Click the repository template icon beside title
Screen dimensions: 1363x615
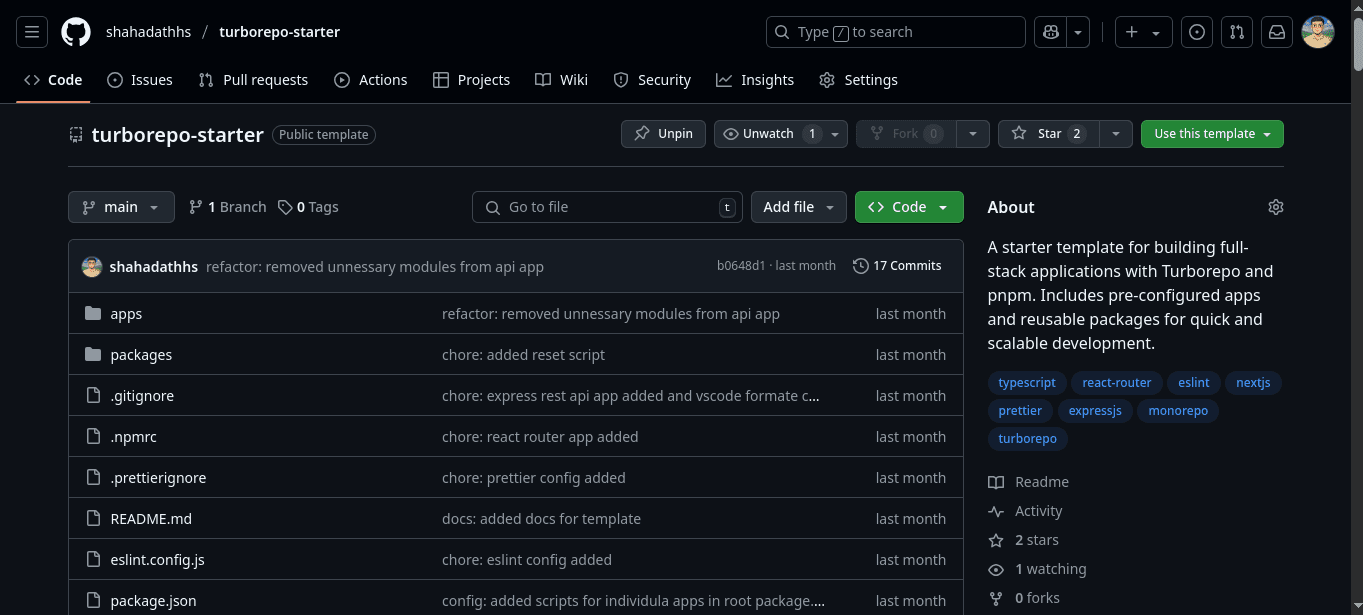pyautogui.click(x=76, y=134)
